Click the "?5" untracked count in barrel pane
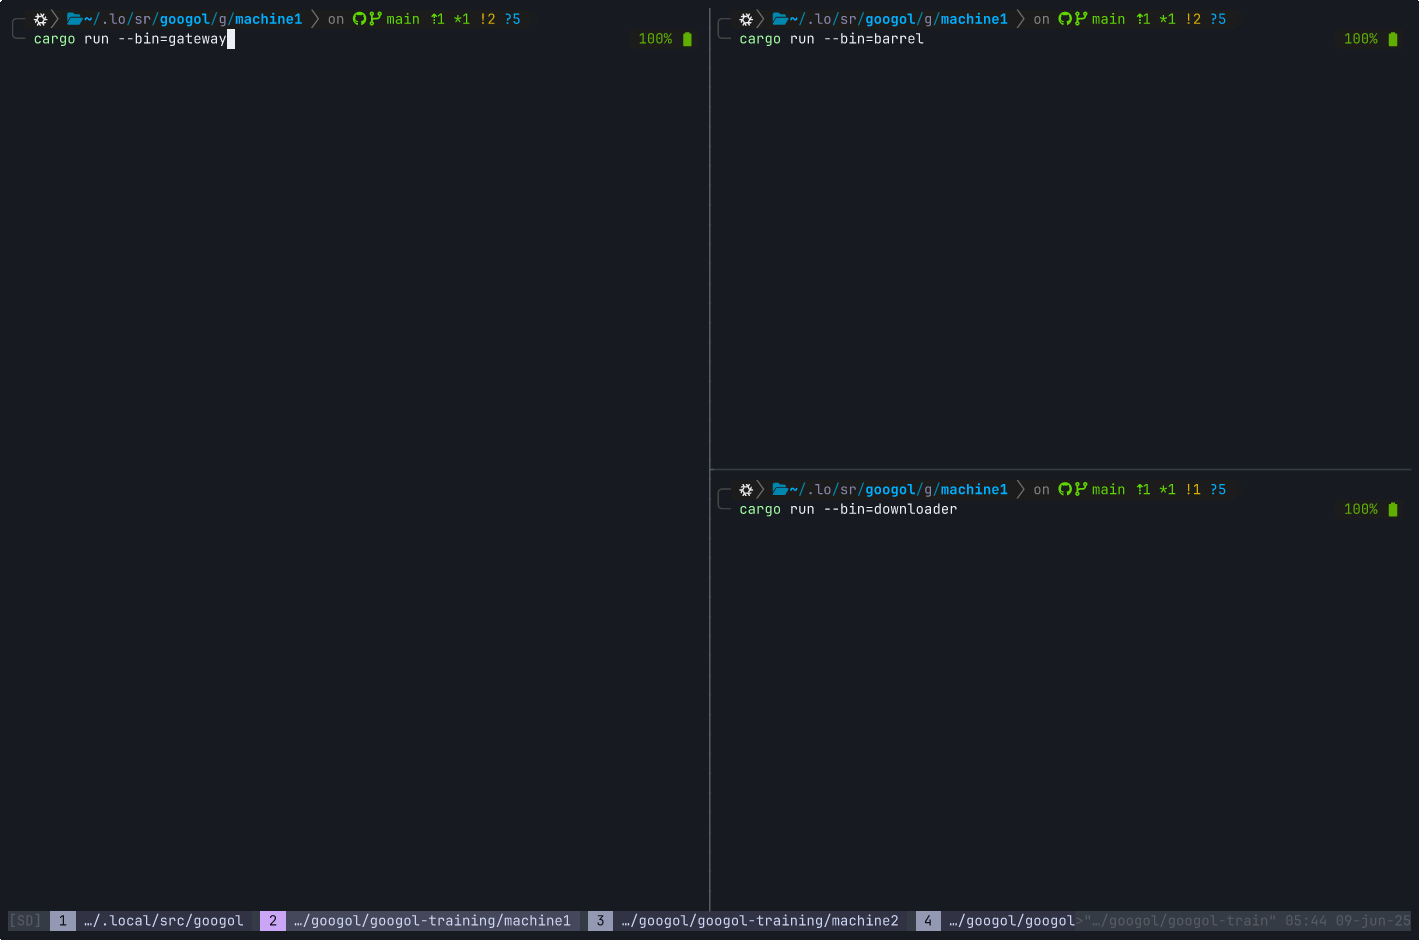The image size is (1419, 940). click(x=1217, y=19)
